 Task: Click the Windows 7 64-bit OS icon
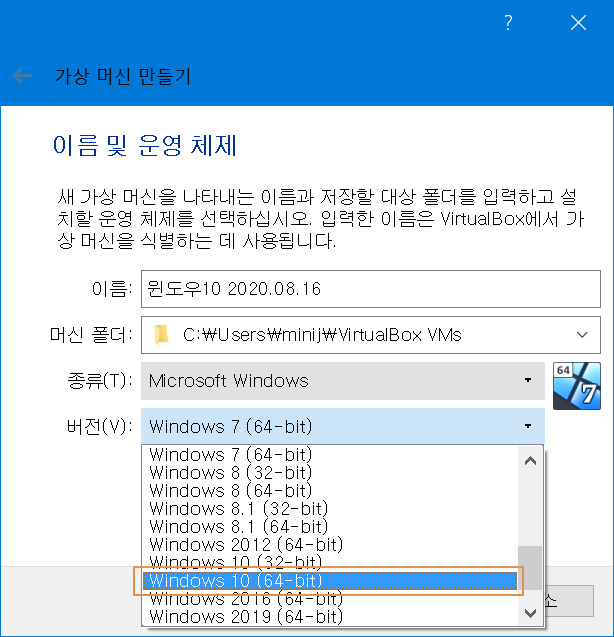[577, 386]
